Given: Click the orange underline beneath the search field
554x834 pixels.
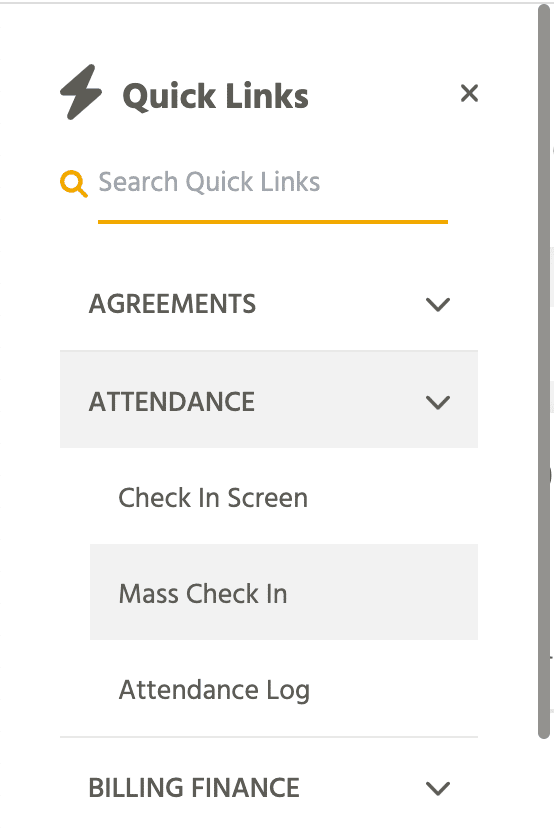Looking at the screenshot, I should coord(273,222).
